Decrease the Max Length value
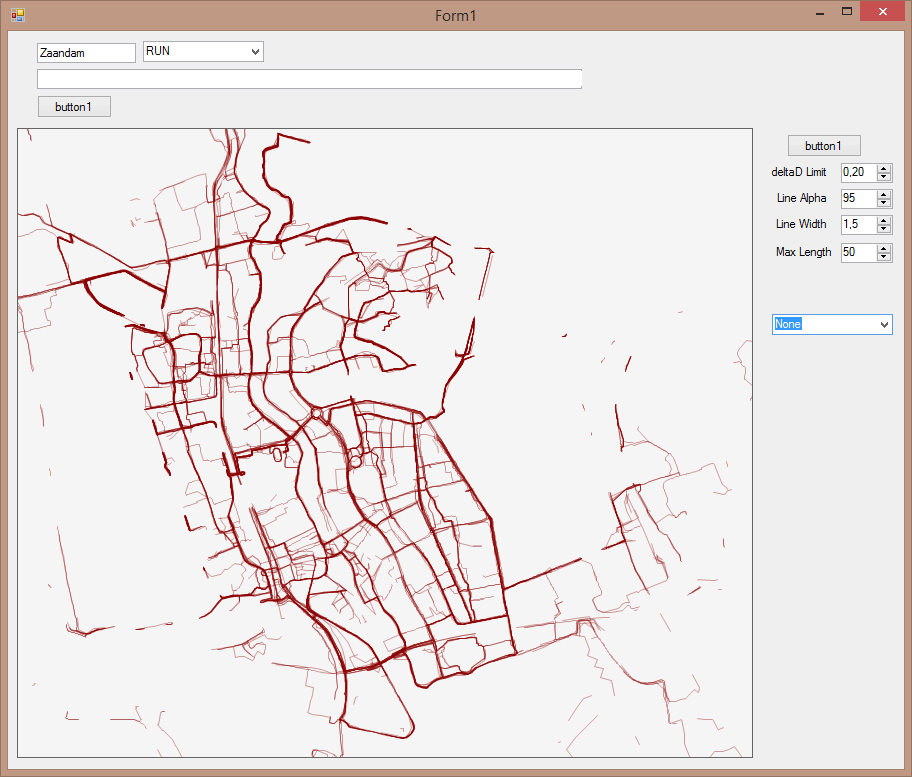Screen dimensions: 912x777 884,257
